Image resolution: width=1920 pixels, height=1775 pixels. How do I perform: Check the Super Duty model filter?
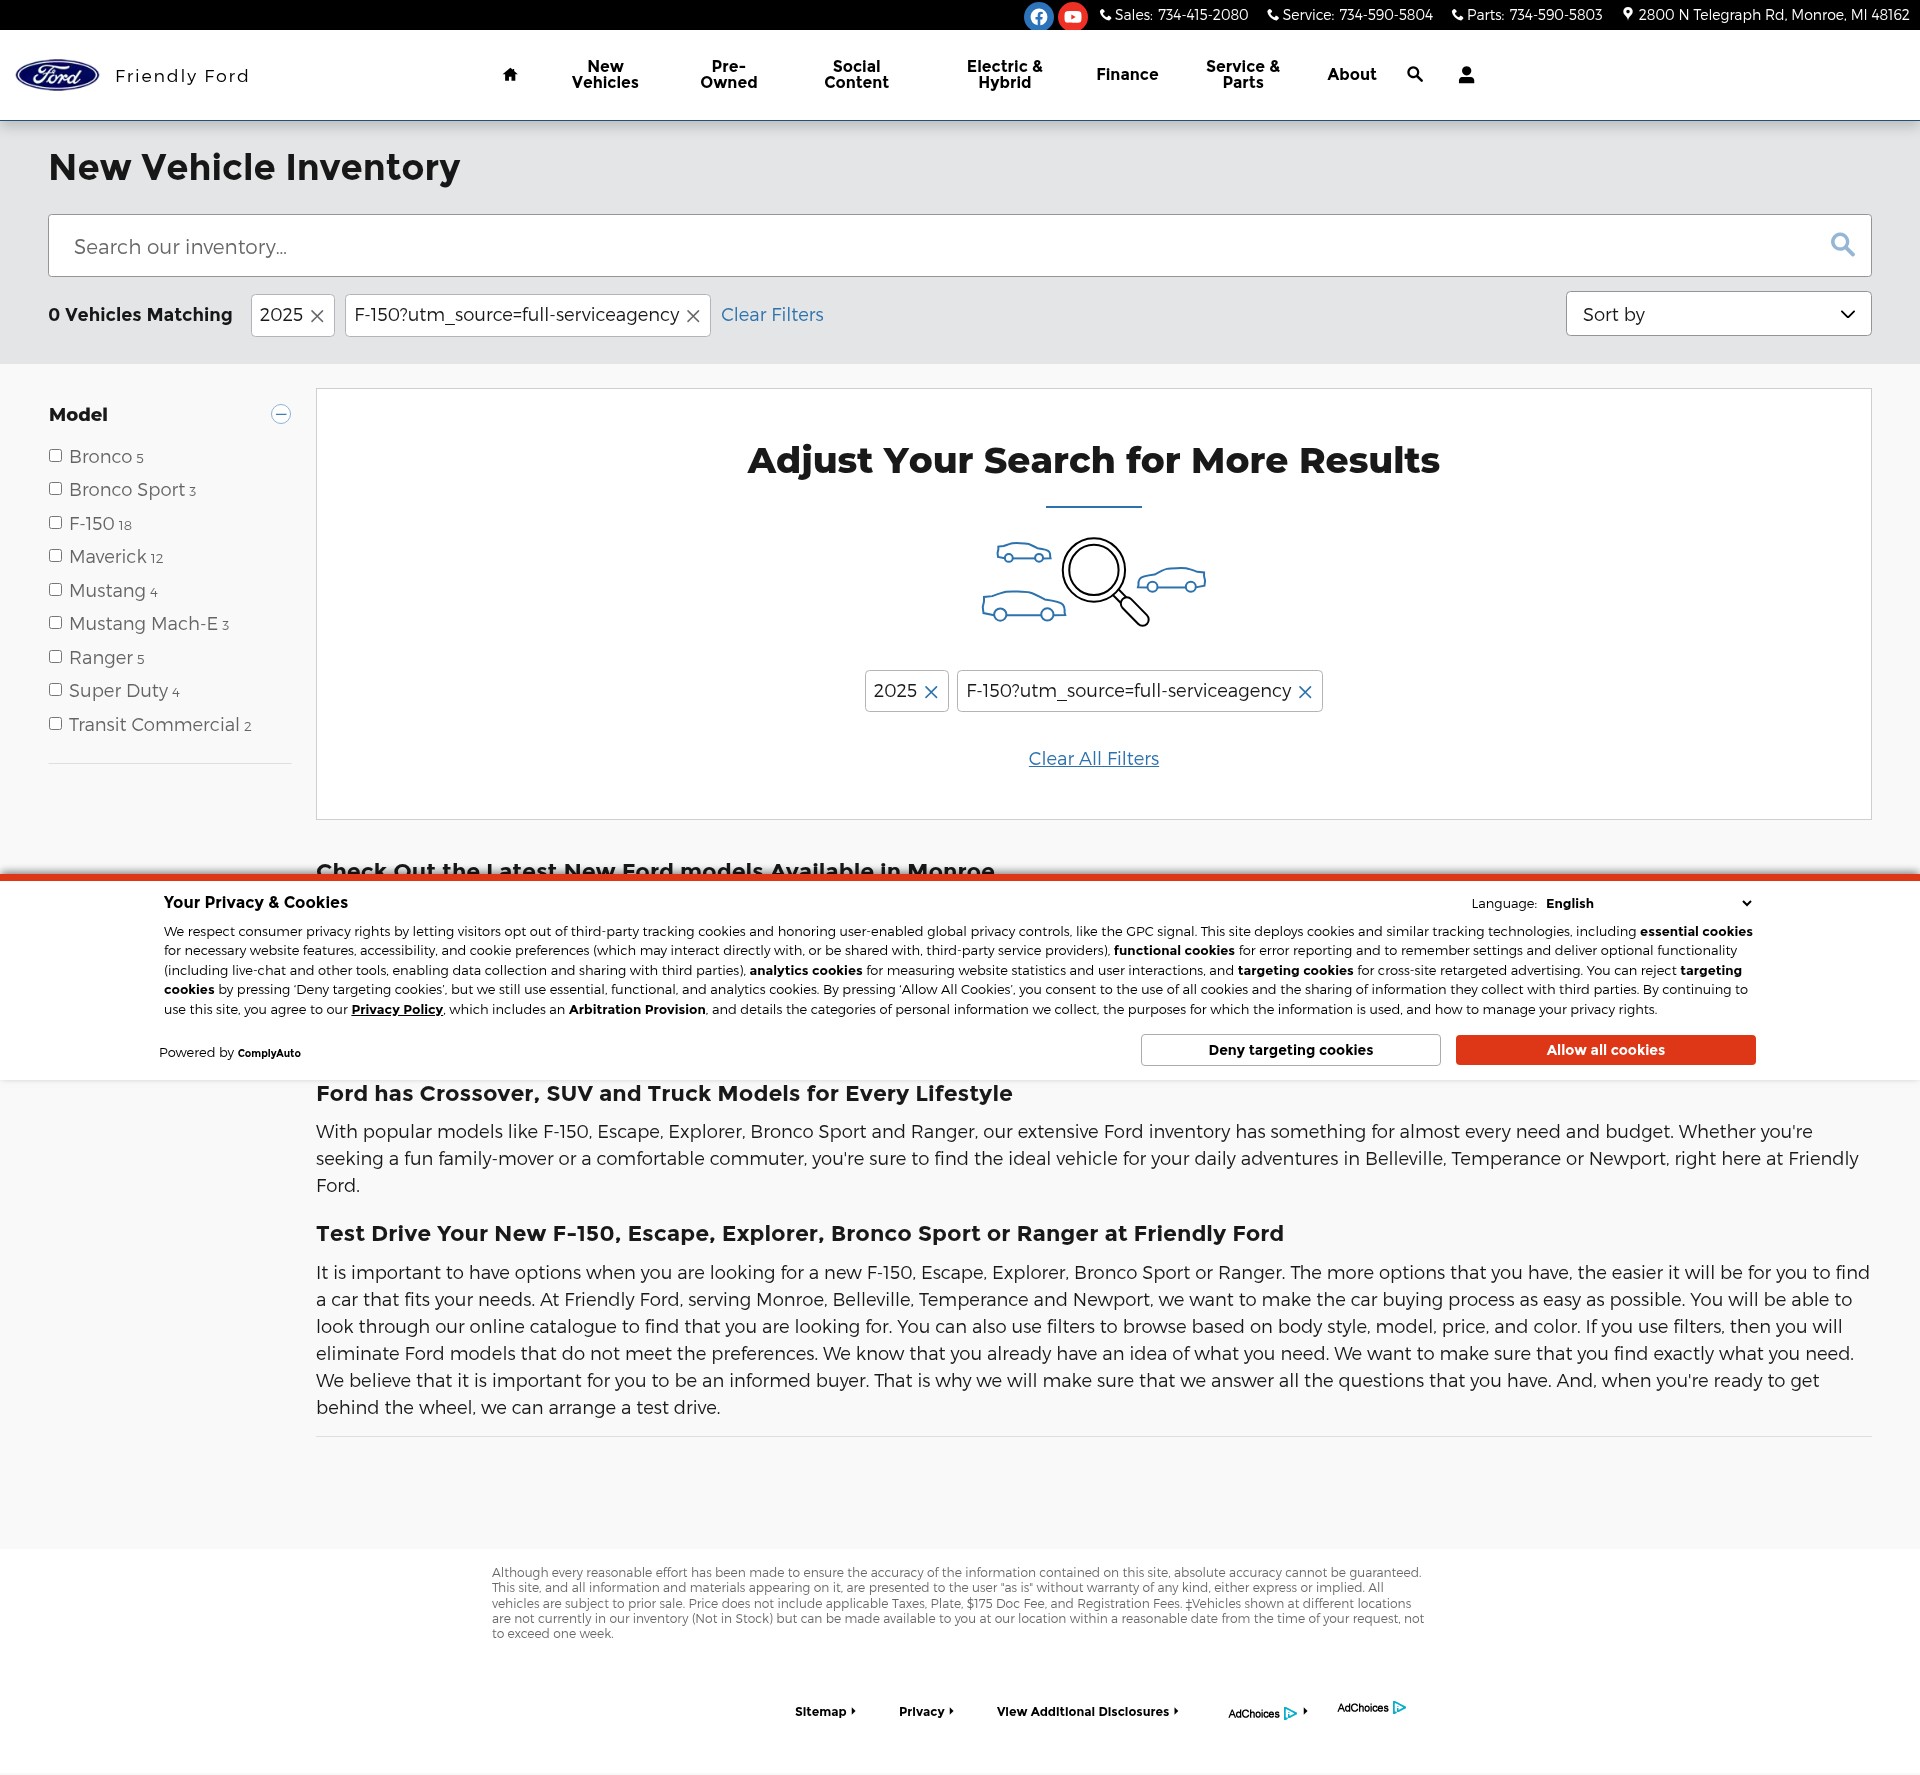(56, 690)
